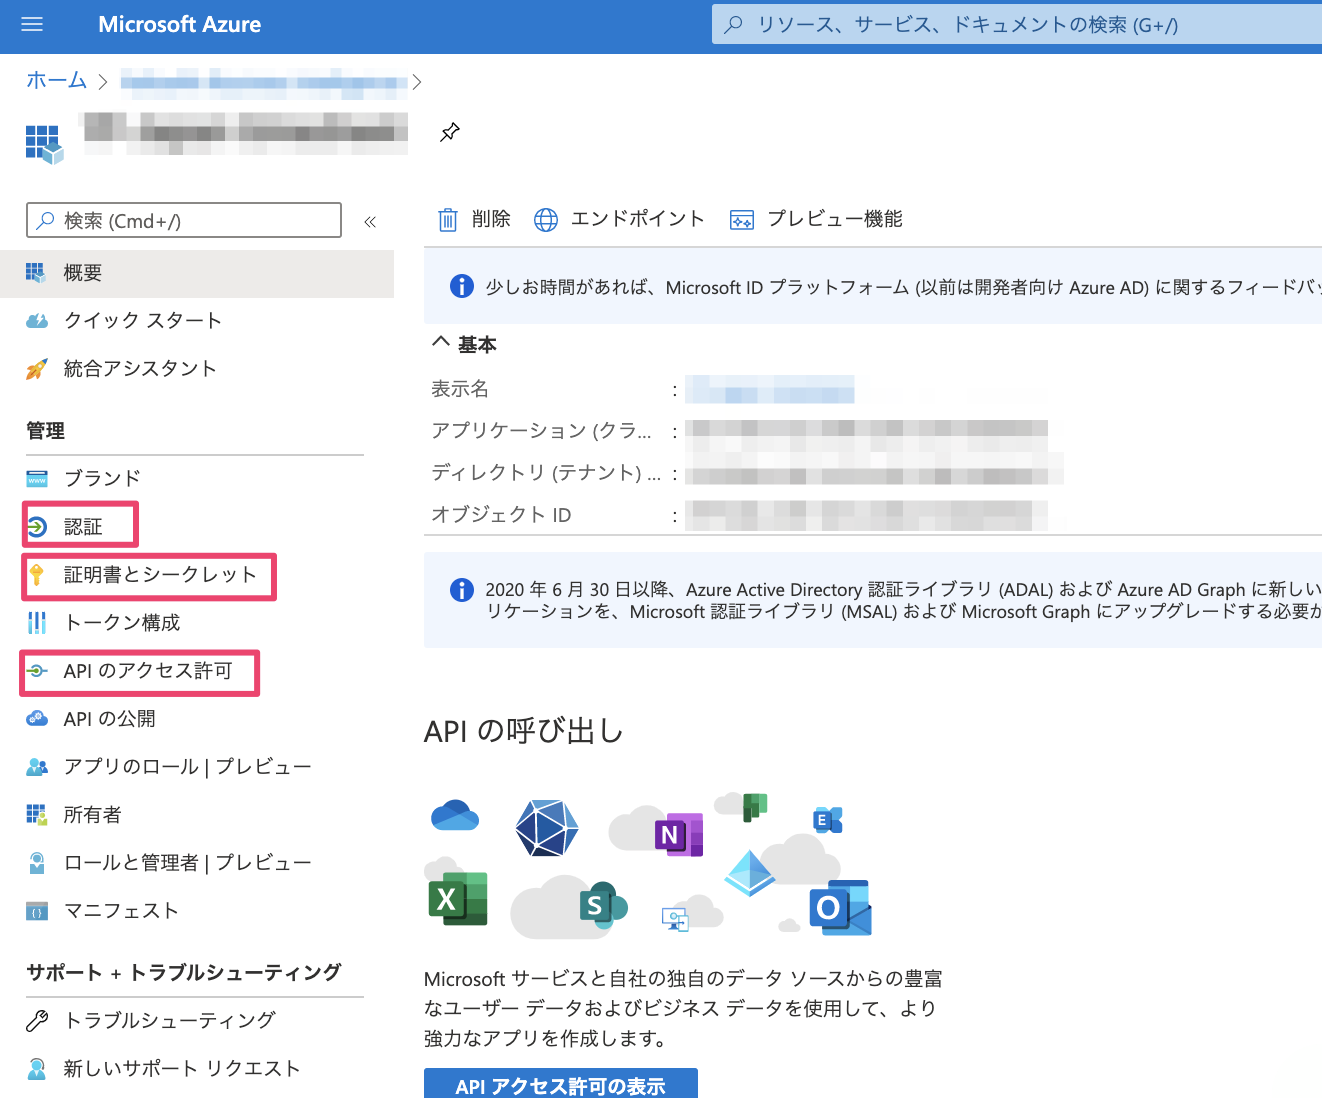Click the 削除 trash can icon
This screenshot has height=1098, width=1322.
(x=448, y=219)
